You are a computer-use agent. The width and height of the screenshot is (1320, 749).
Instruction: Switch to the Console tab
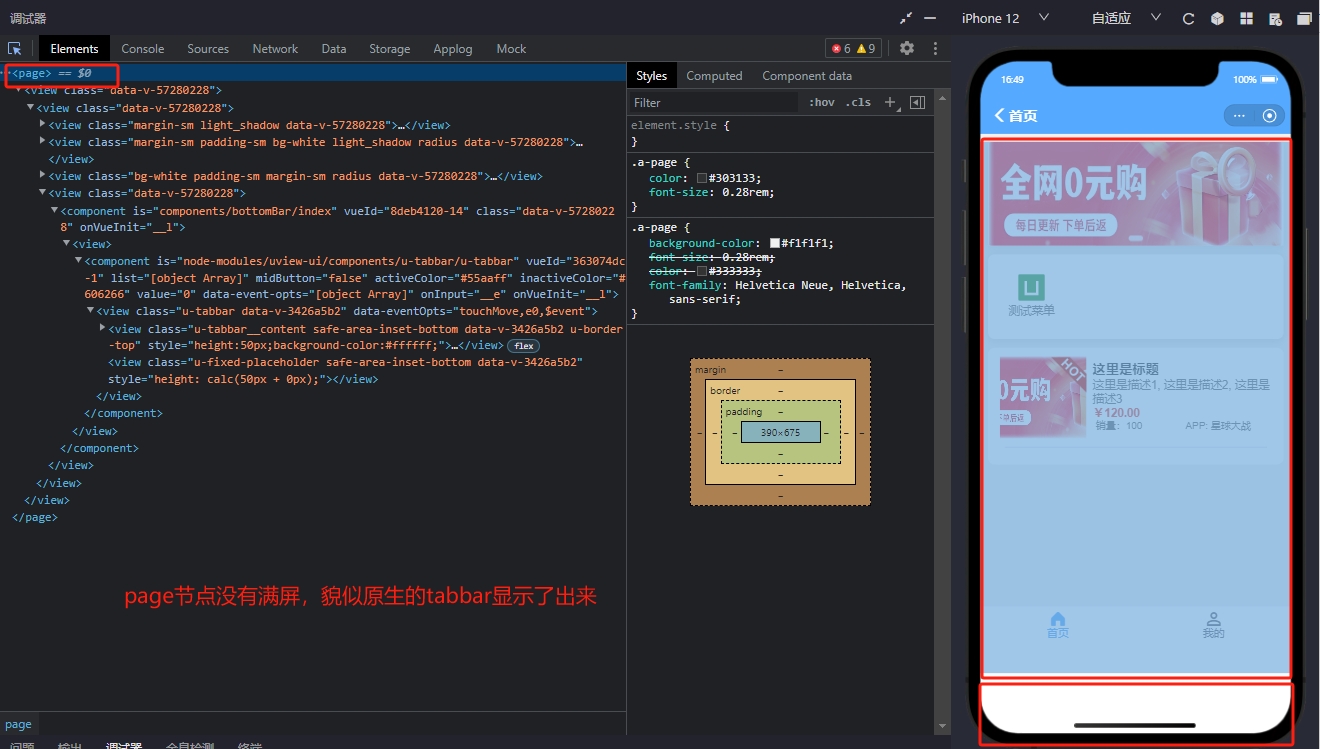(143, 48)
